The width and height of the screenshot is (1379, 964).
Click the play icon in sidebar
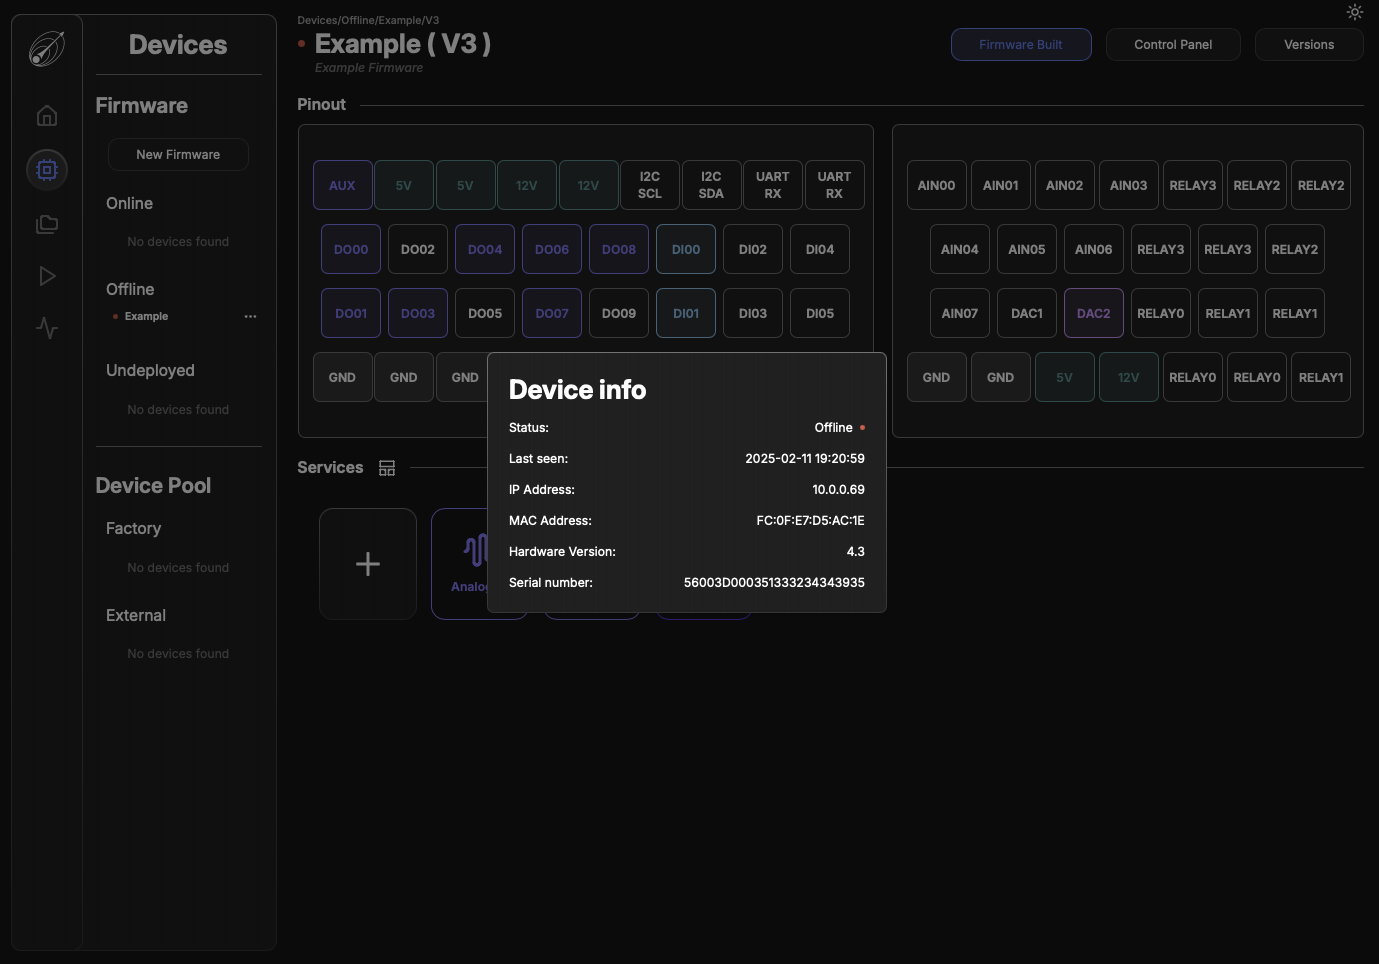point(47,276)
